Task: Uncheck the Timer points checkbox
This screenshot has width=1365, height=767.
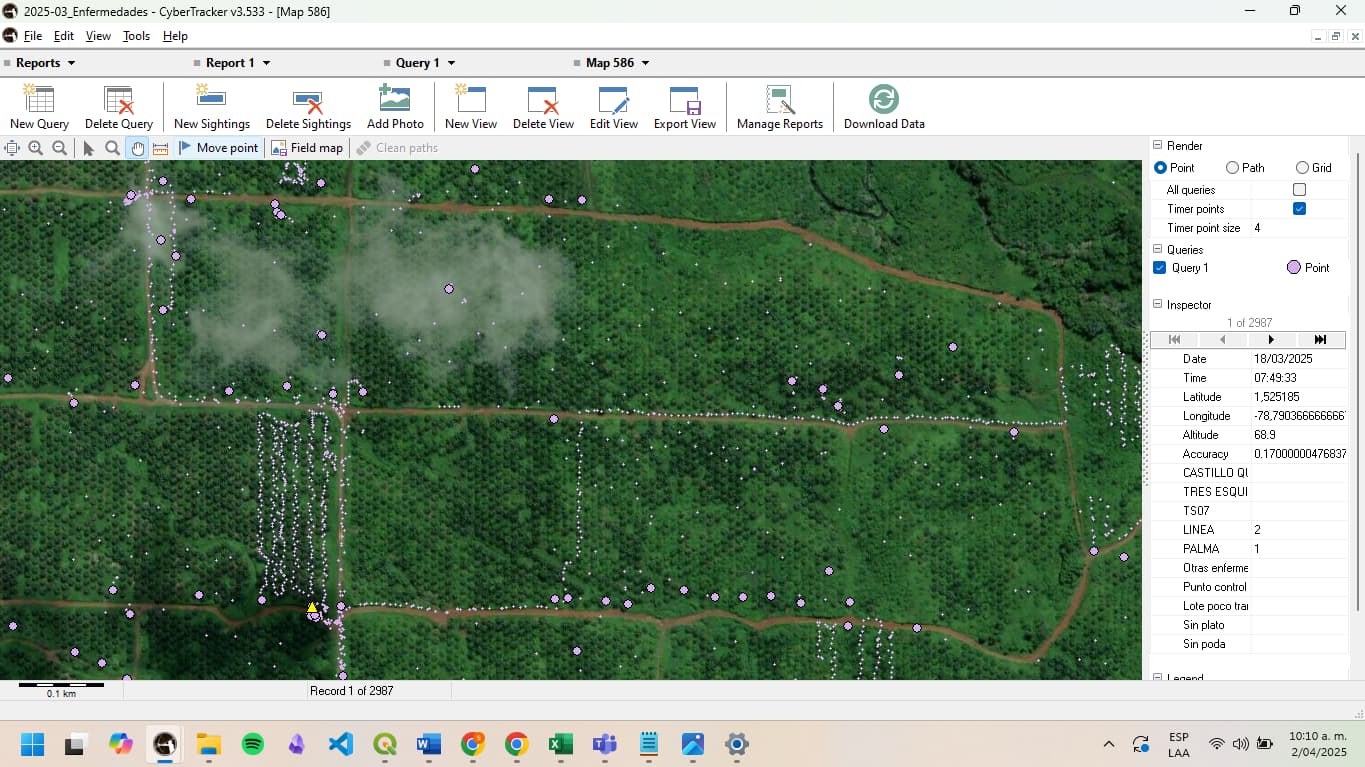Action: [x=1299, y=209]
